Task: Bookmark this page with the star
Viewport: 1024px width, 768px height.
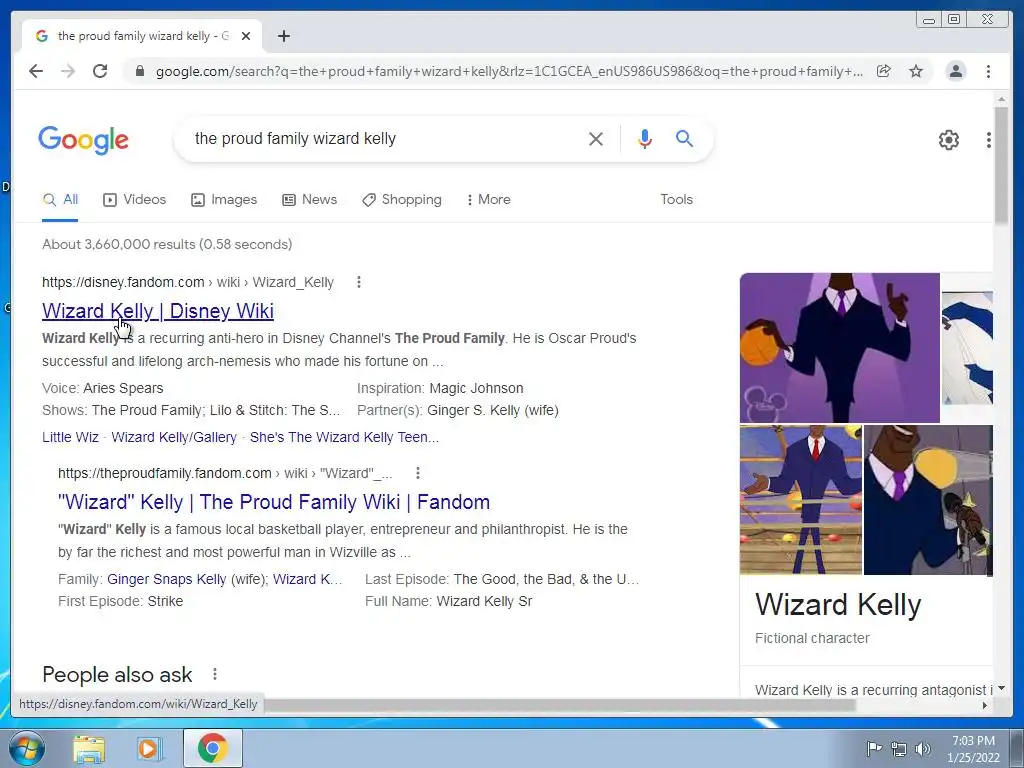Action: click(x=916, y=71)
